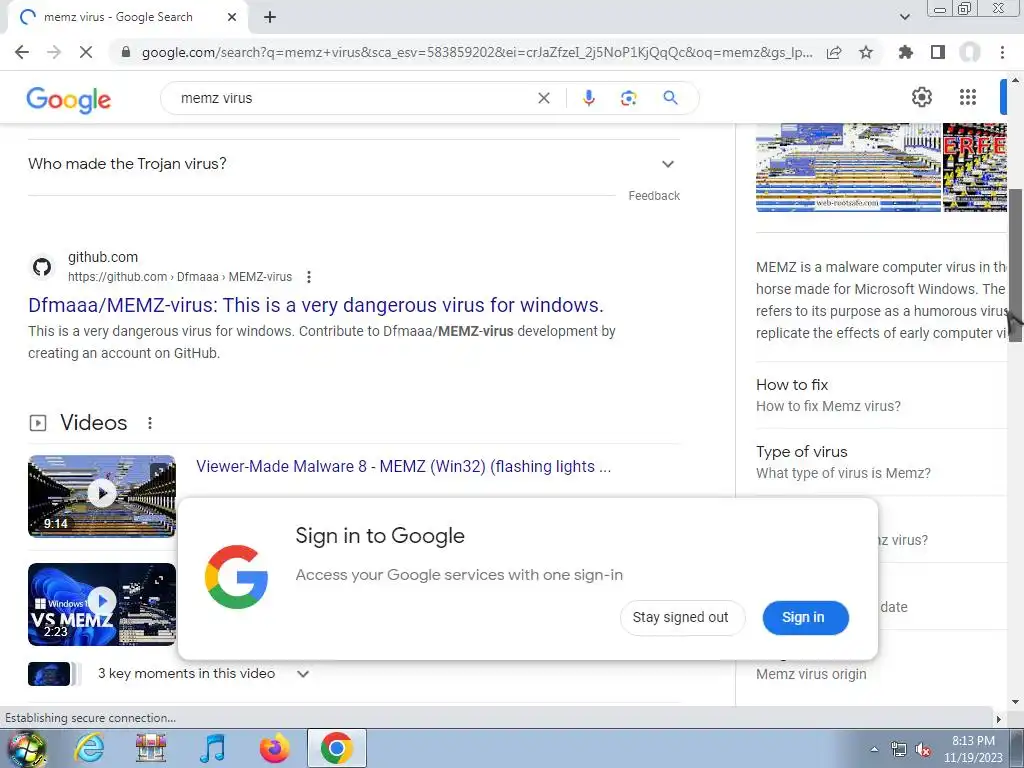The width and height of the screenshot is (1024, 768).
Task: Click the horizontal scrollbar right arrow
Action: click(x=998, y=719)
